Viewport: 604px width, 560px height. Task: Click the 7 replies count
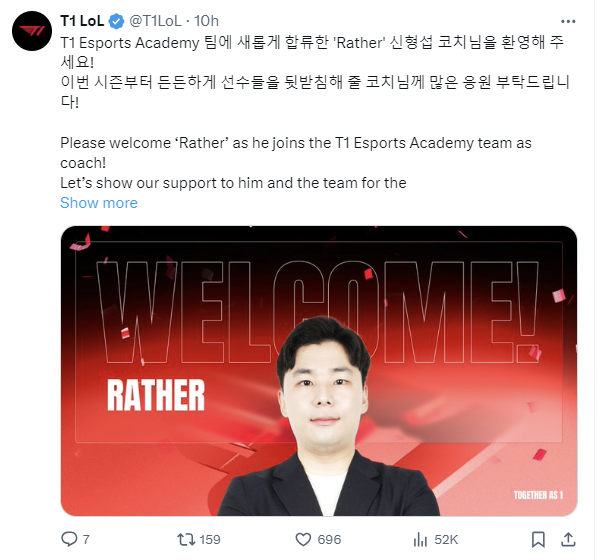point(86,540)
